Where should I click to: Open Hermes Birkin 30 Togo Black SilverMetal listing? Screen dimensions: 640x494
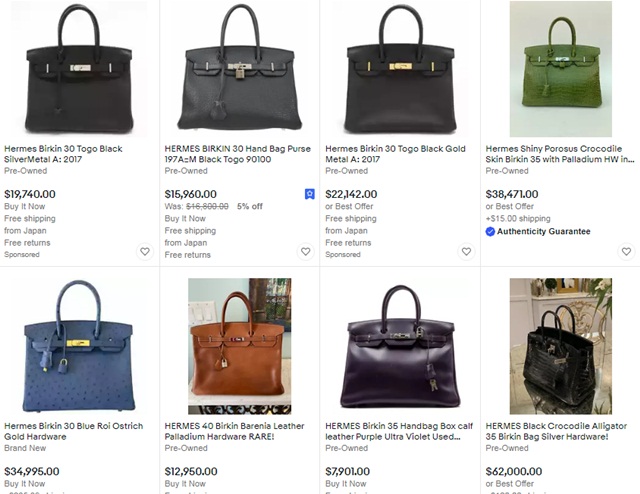pos(63,154)
